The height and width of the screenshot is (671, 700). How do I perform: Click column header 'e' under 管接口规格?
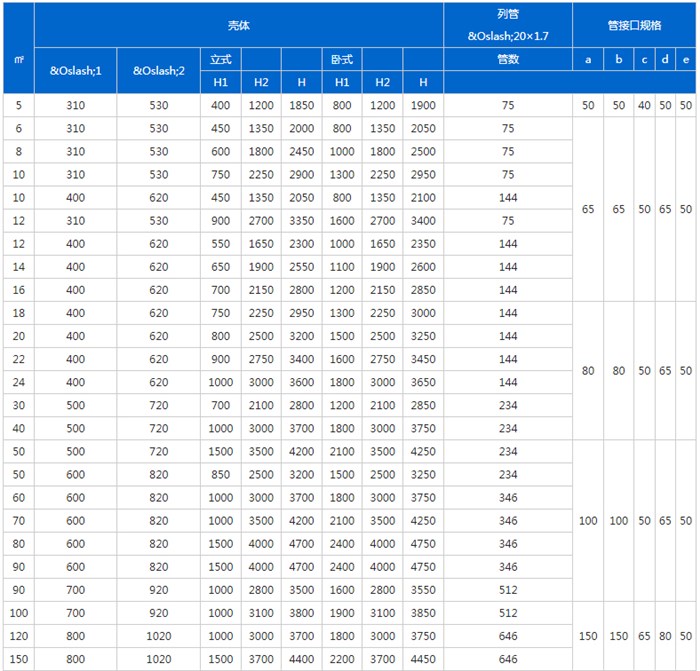(x=685, y=60)
